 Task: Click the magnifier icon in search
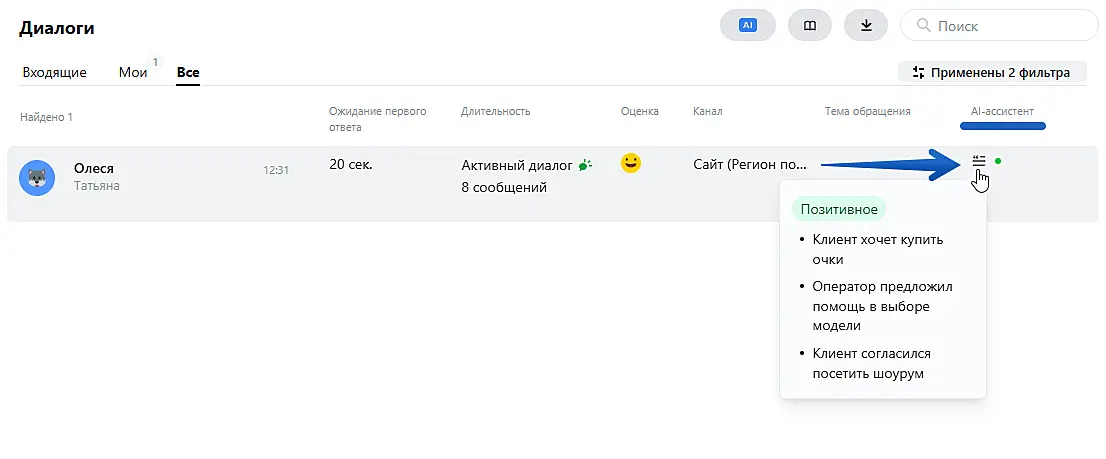click(923, 26)
